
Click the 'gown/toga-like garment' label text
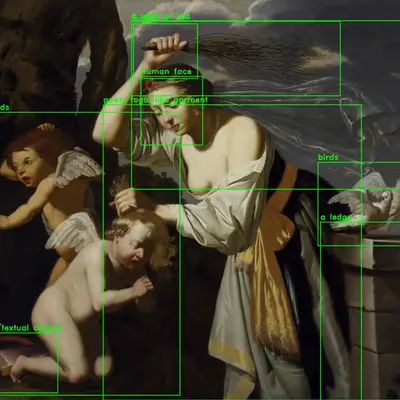pos(155,100)
